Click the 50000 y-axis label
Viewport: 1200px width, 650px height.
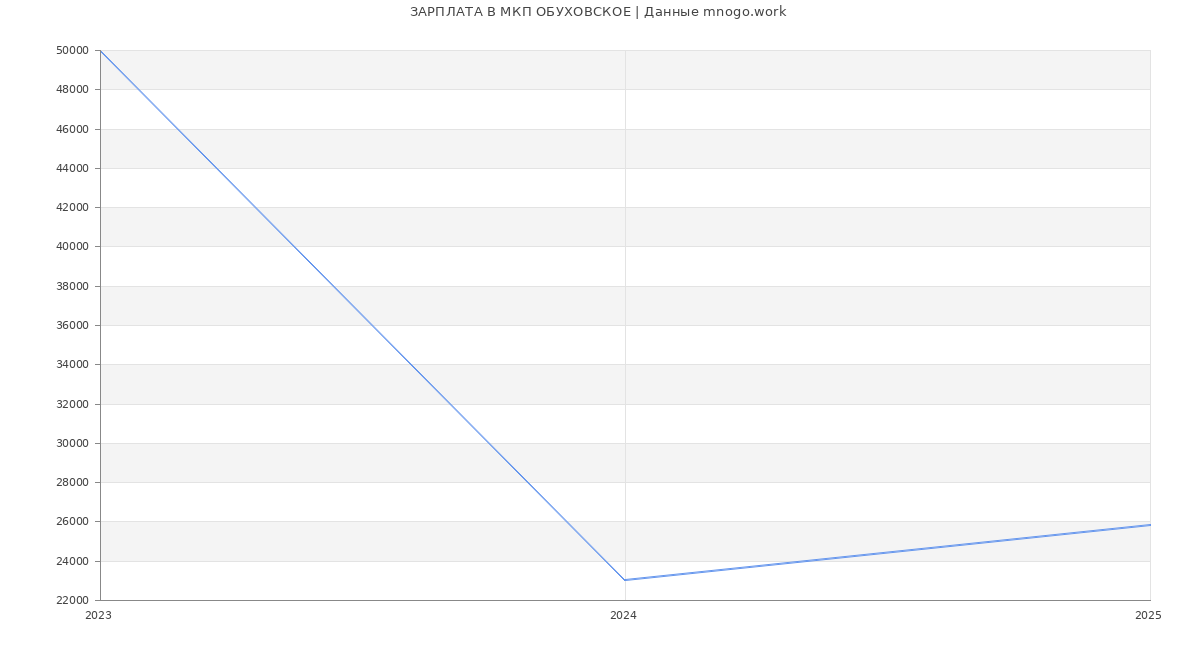coord(74,50)
